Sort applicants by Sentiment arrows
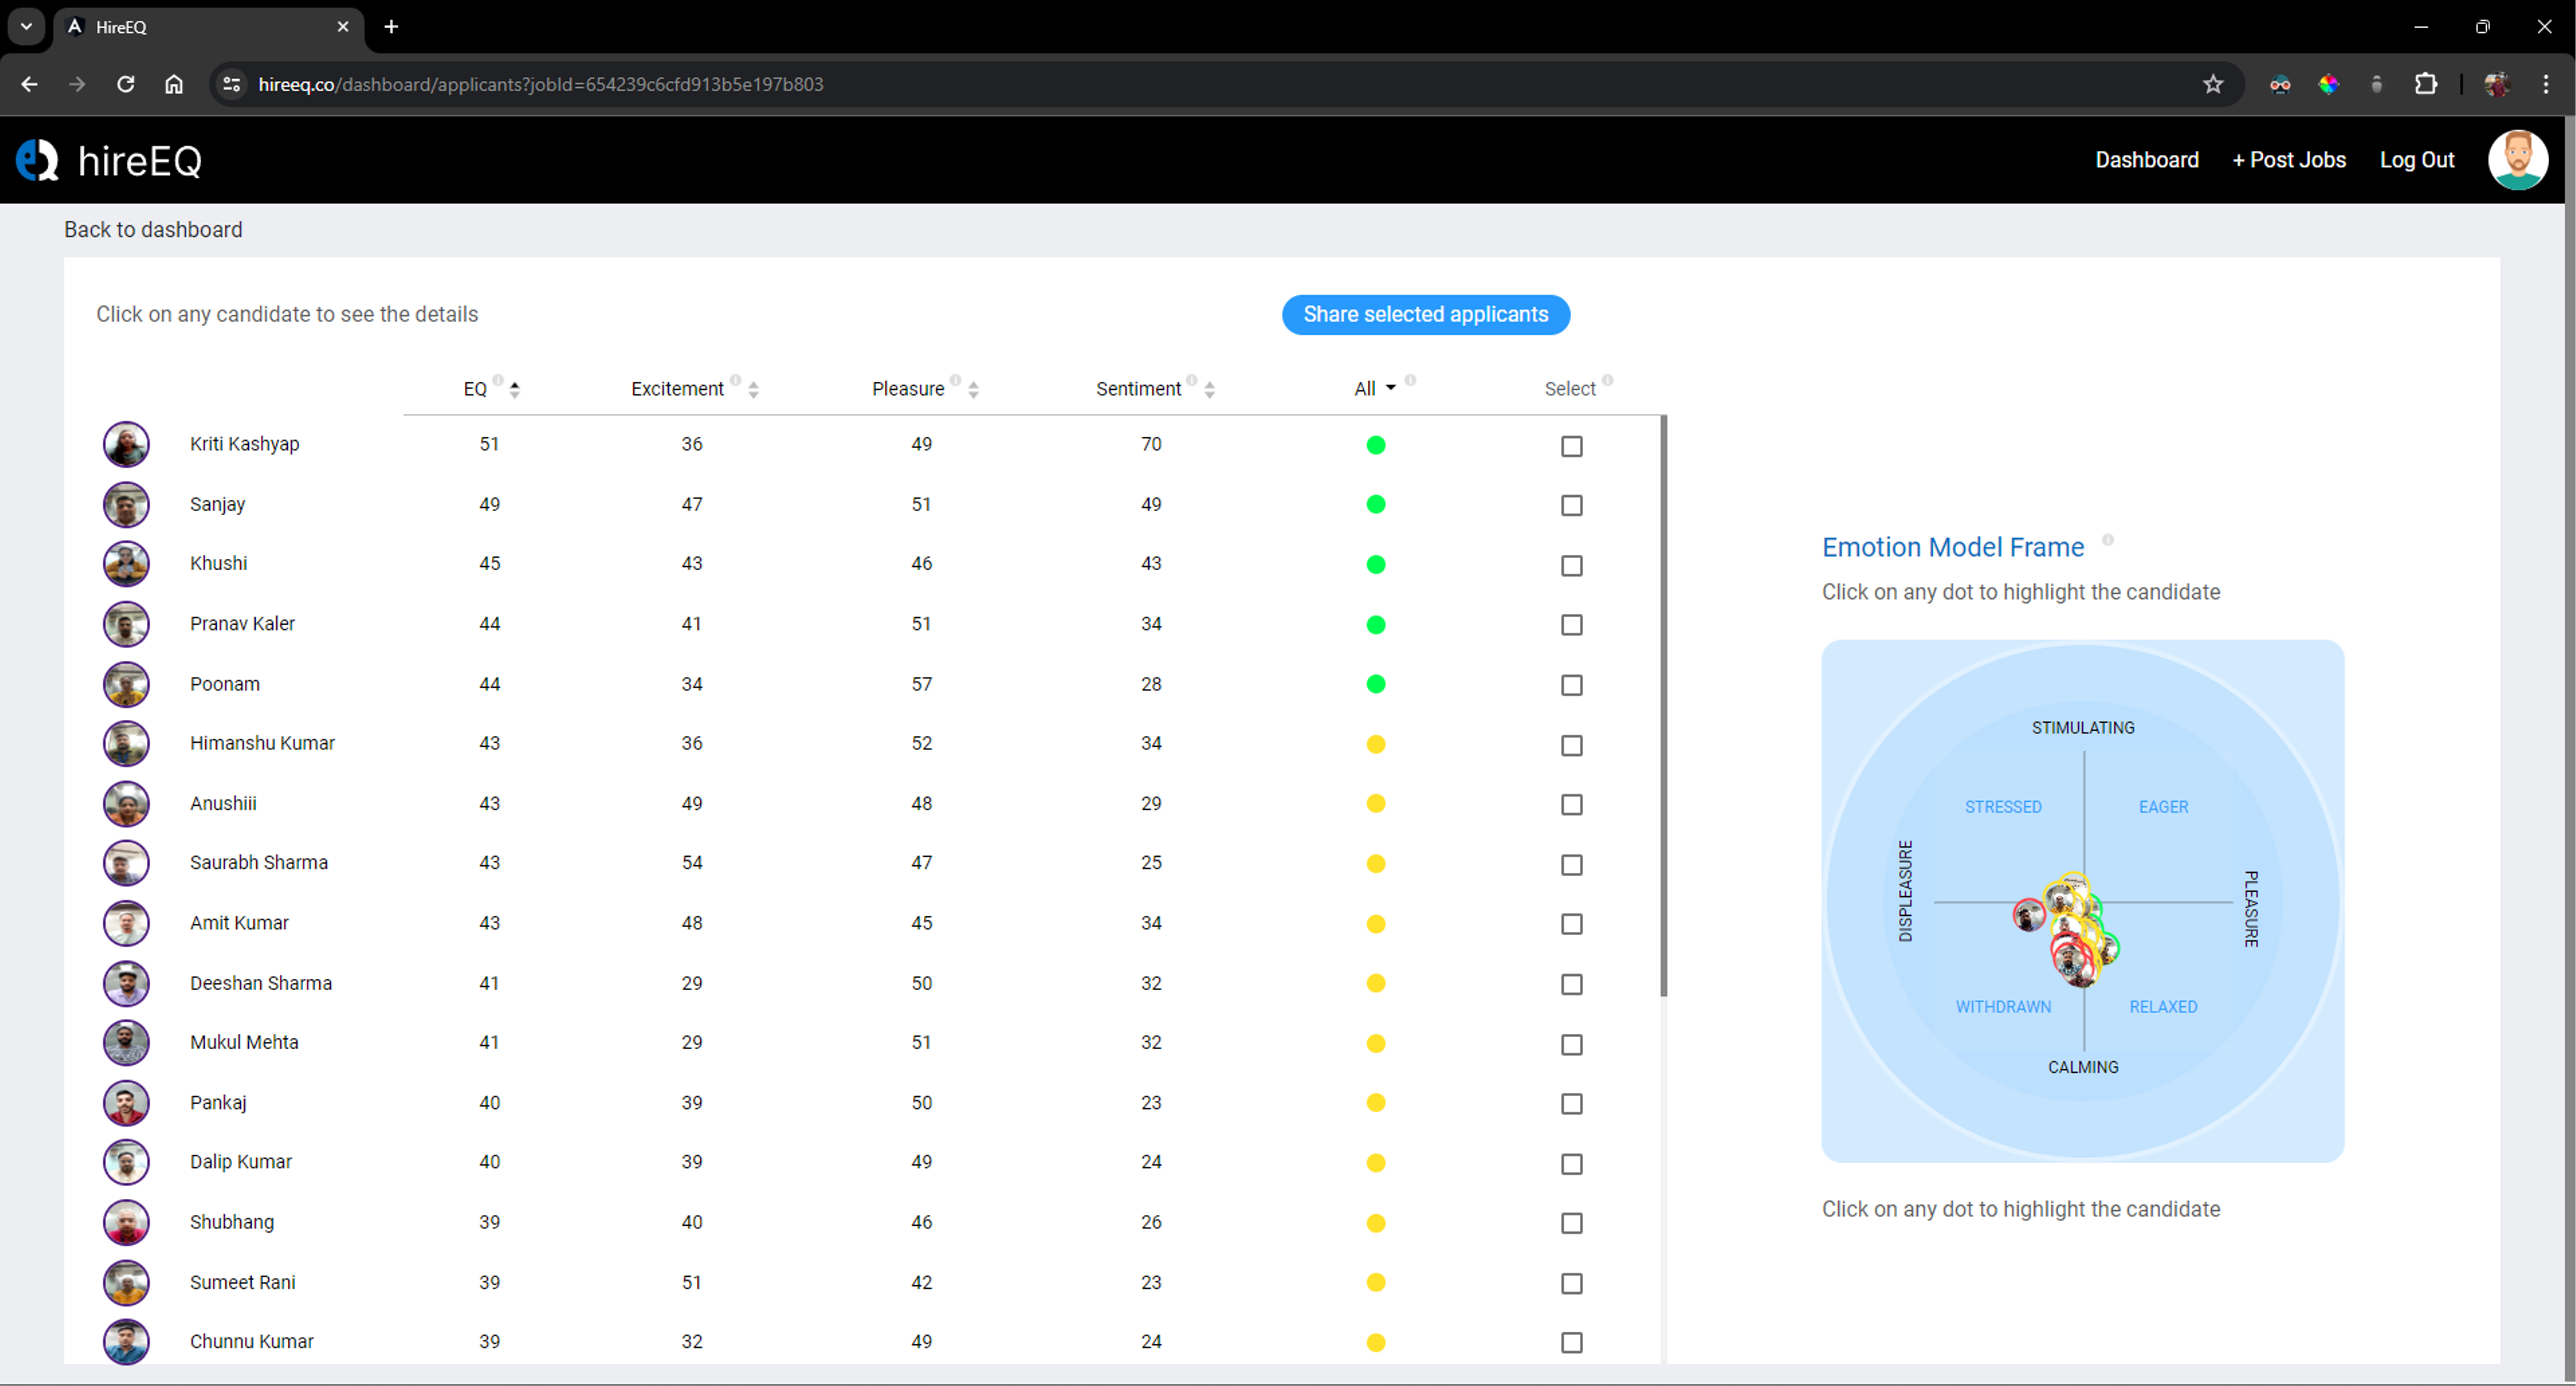Image resolution: width=2576 pixels, height=1386 pixels. coord(1210,390)
